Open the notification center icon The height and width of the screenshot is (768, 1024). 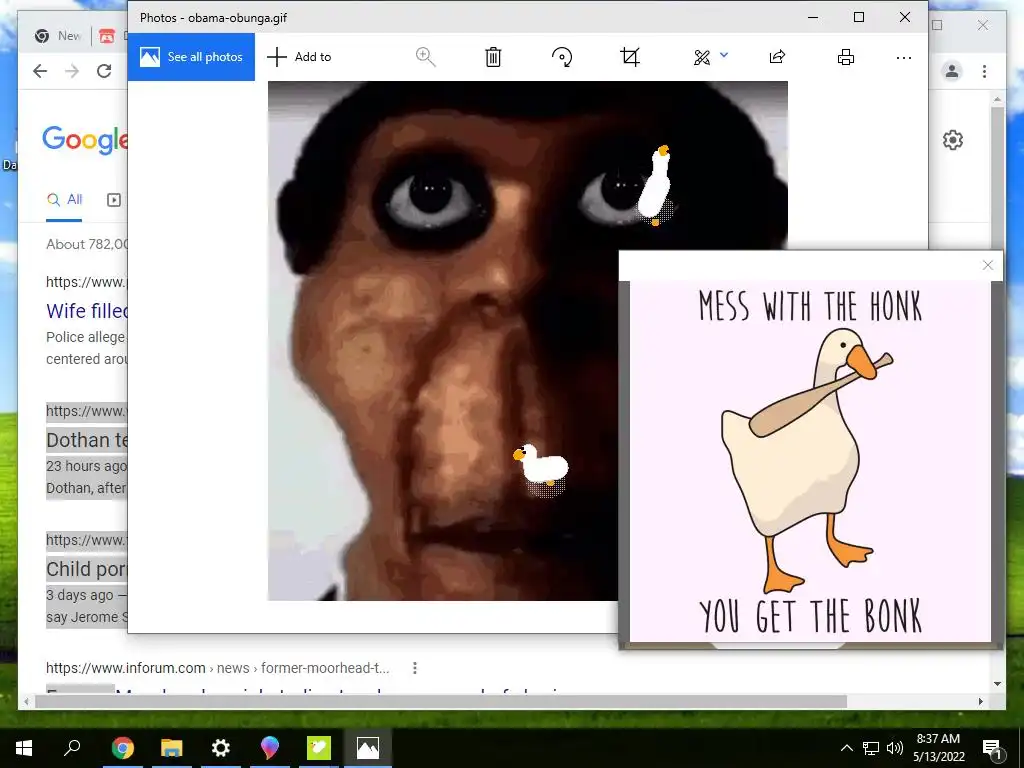(x=993, y=748)
